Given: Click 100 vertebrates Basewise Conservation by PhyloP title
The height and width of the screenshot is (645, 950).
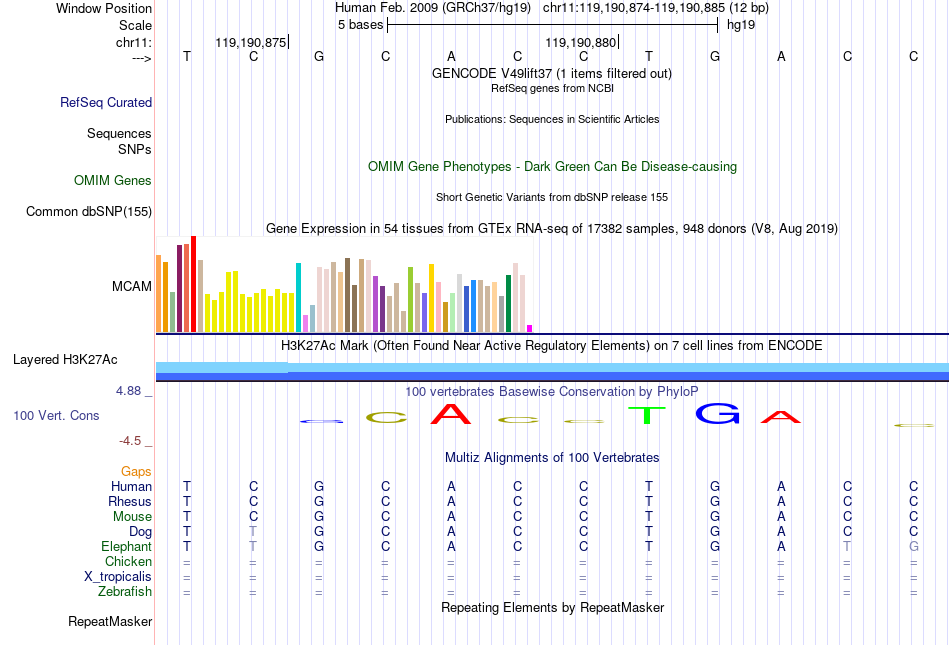Looking at the screenshot, I should pyautogui.click(x=552, y=392).
